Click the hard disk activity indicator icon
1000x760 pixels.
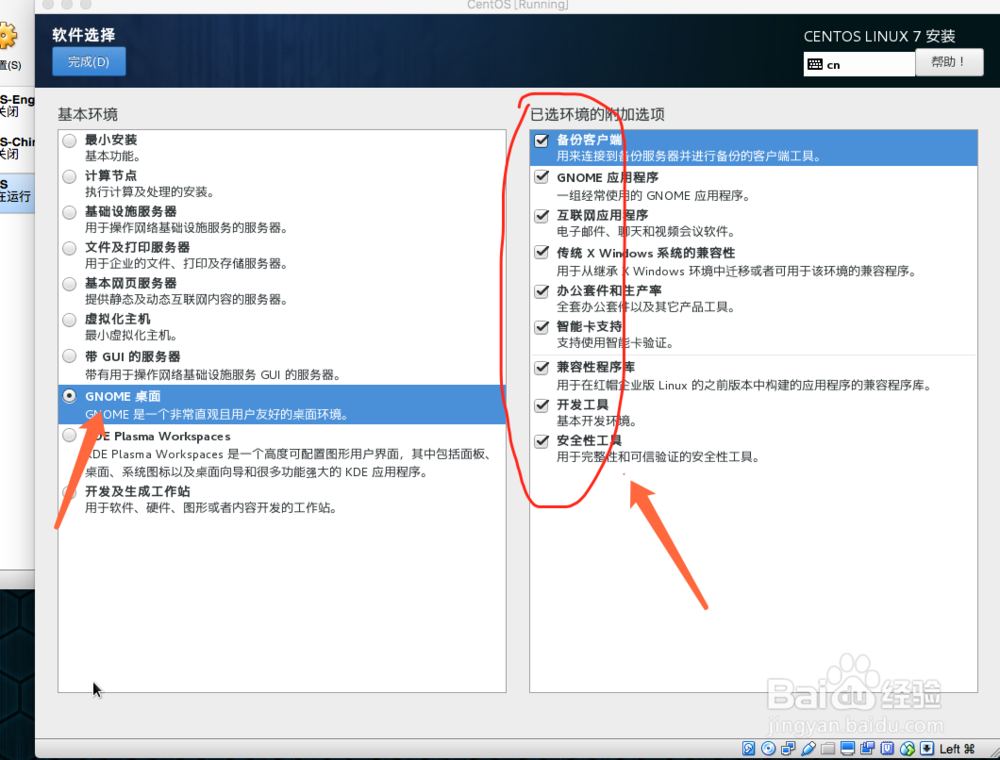tap(749, 748)
